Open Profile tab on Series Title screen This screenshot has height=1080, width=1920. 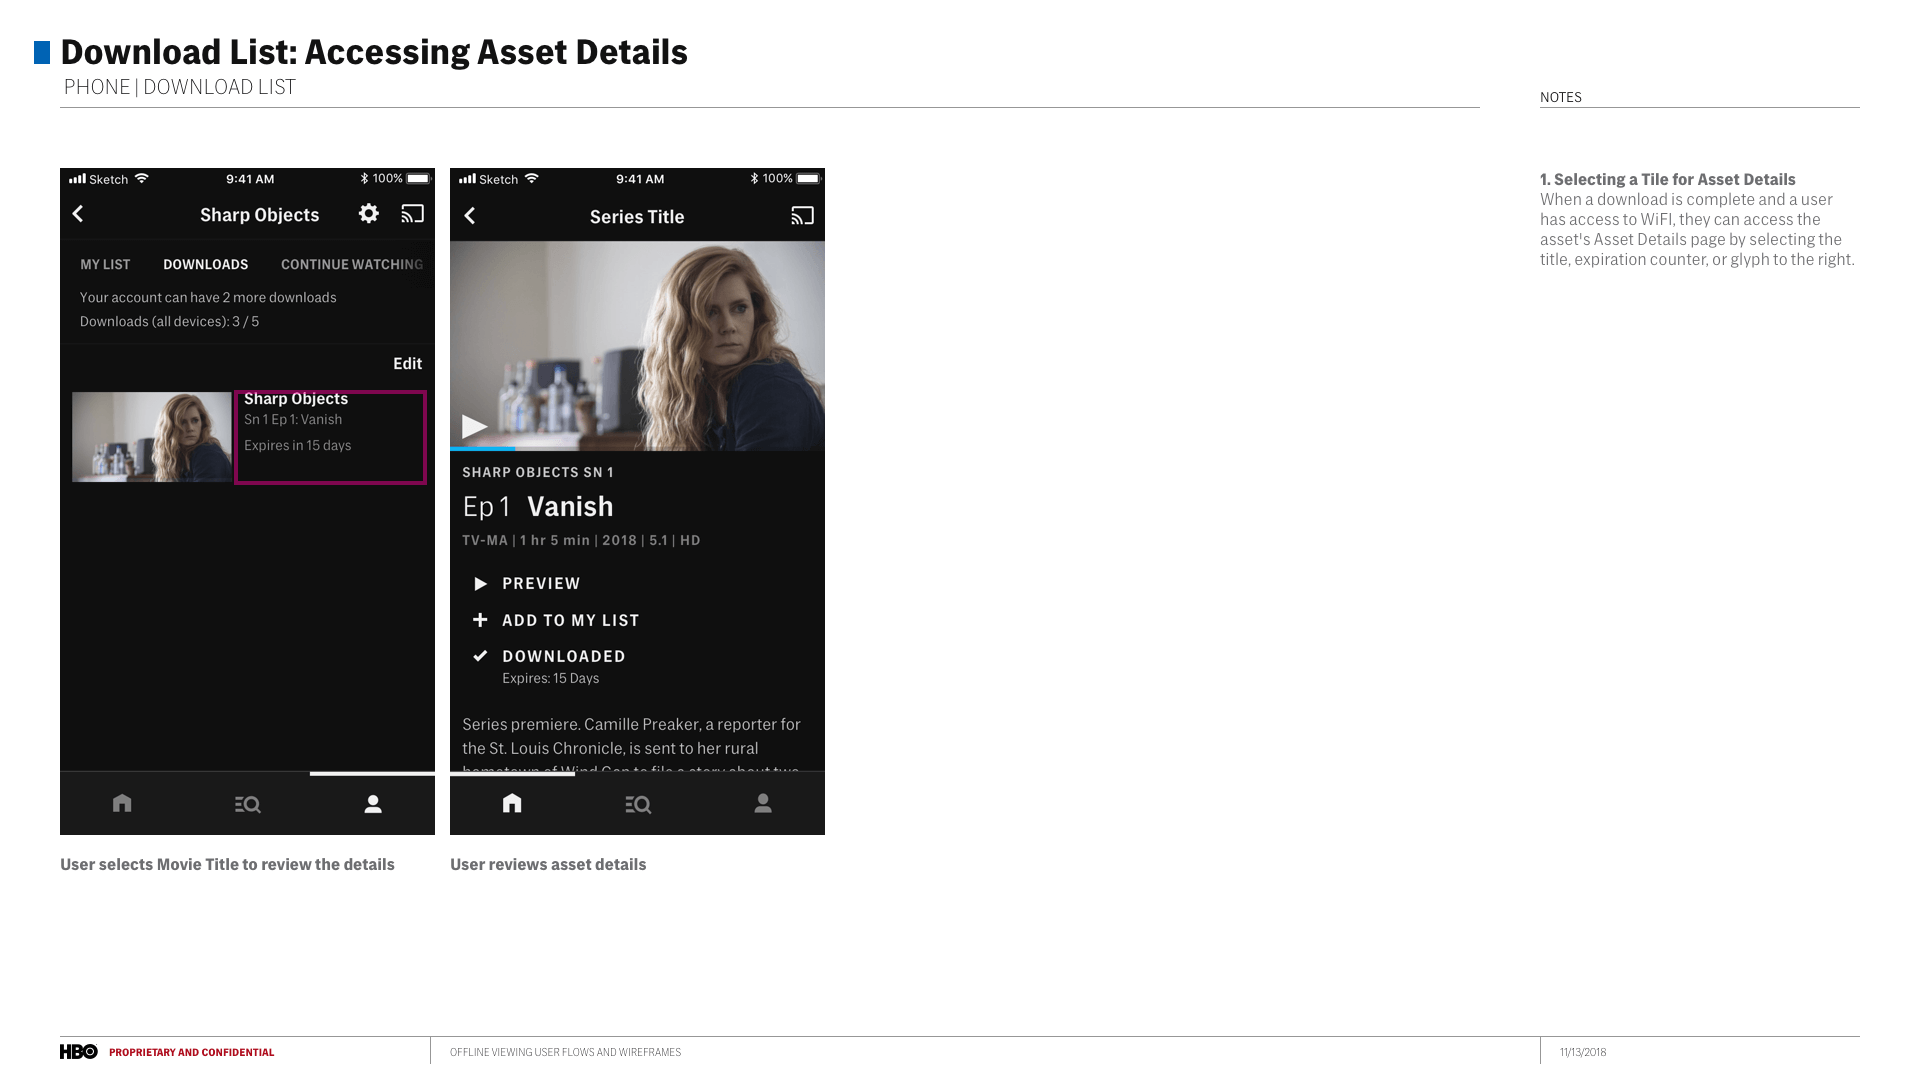pyautogui.click(x=763, y=803)
